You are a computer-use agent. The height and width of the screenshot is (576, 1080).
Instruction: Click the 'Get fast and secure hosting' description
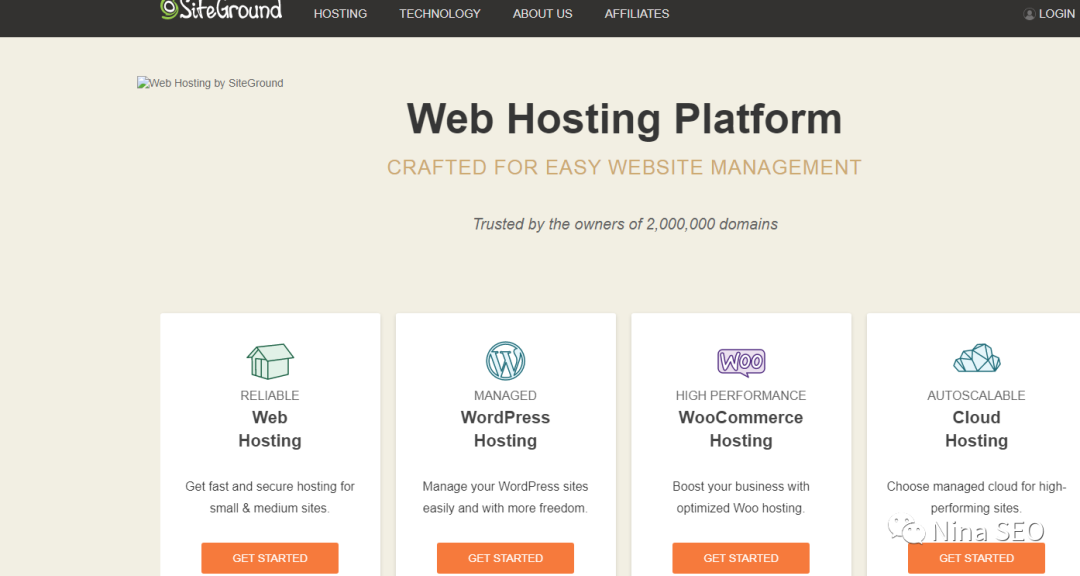[x=270, y=497]
